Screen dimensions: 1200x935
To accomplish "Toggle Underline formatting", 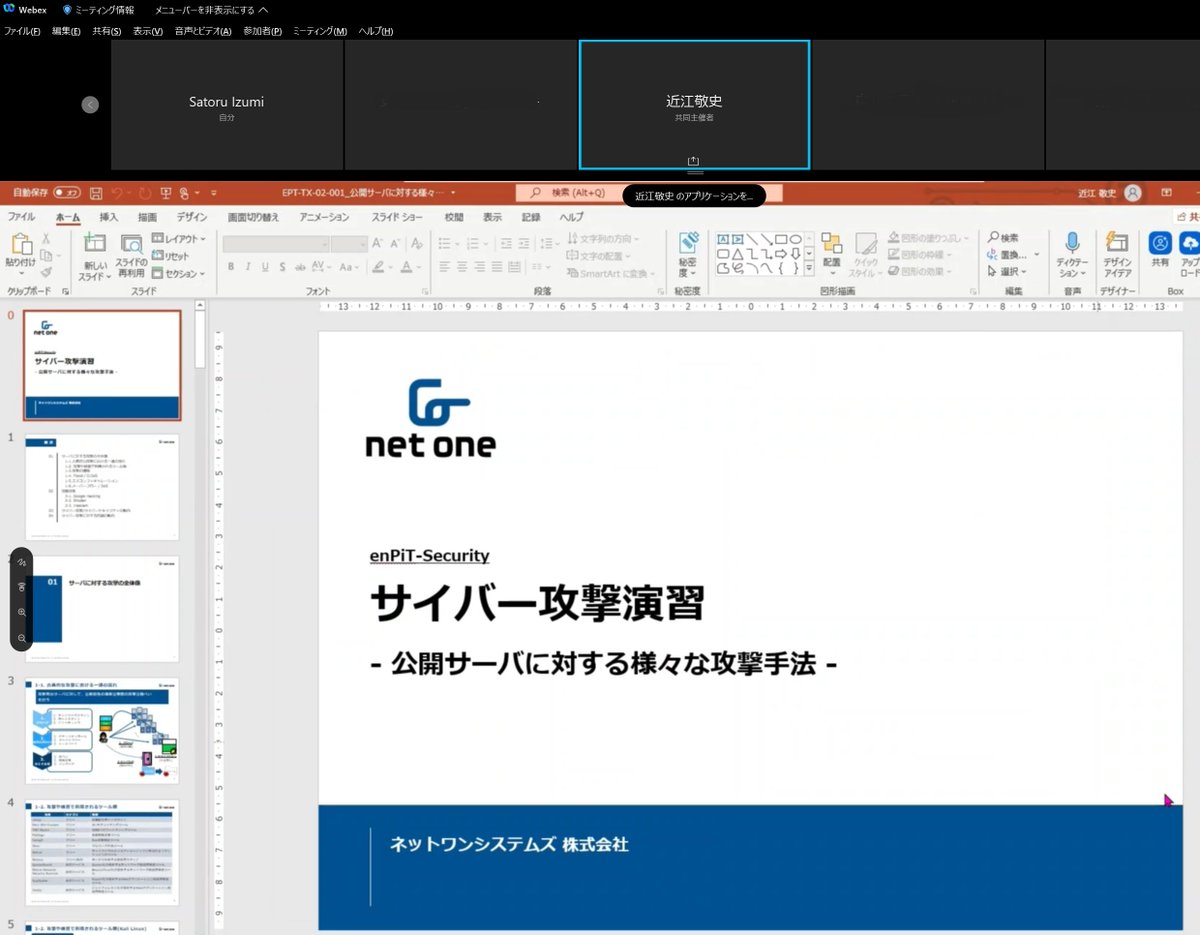I will click(265, 267).
